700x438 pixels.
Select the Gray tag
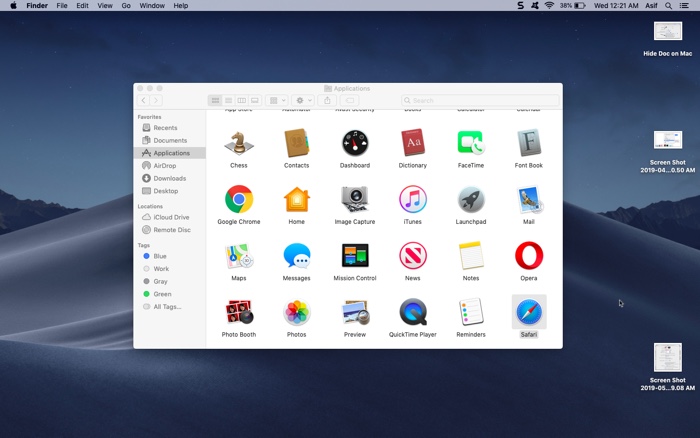click(170, 281)
